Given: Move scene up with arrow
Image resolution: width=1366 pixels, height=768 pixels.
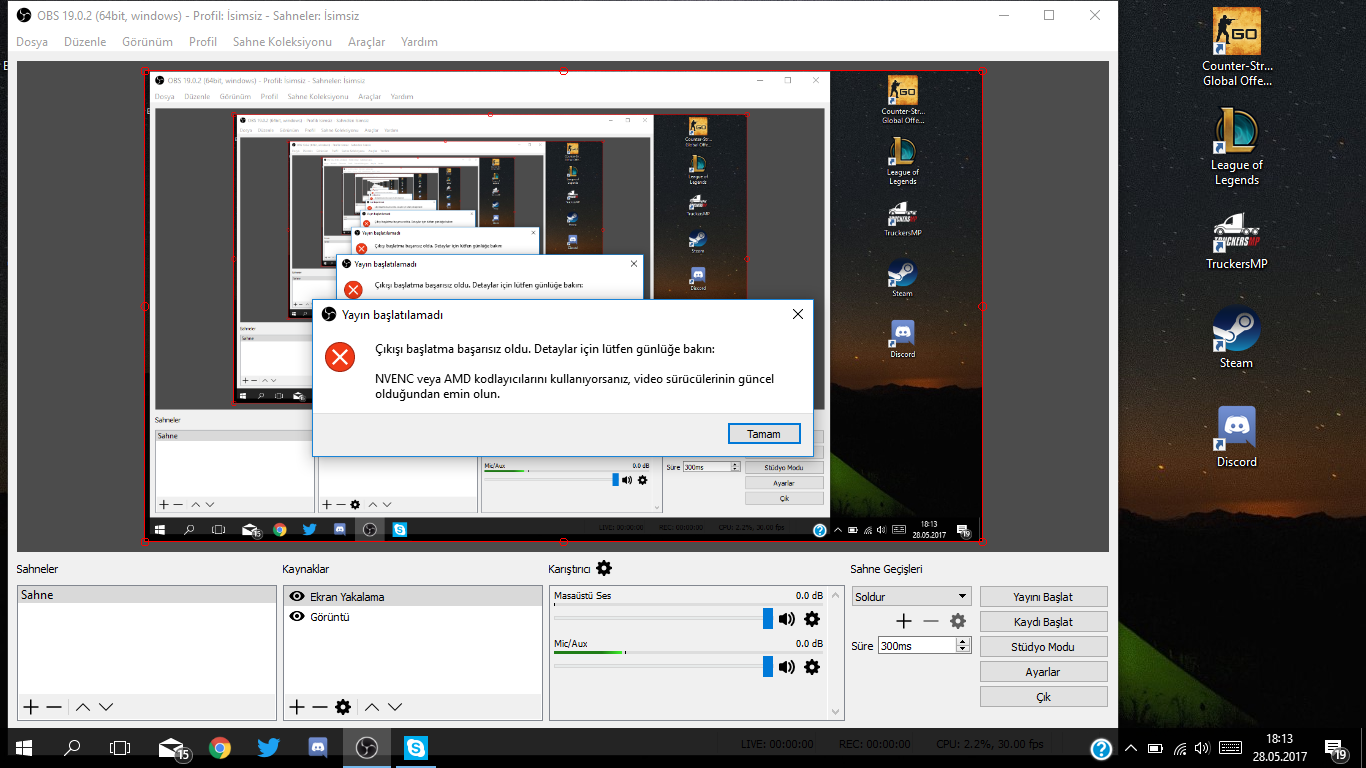Looking at the screenshot, I should [83, 707].
